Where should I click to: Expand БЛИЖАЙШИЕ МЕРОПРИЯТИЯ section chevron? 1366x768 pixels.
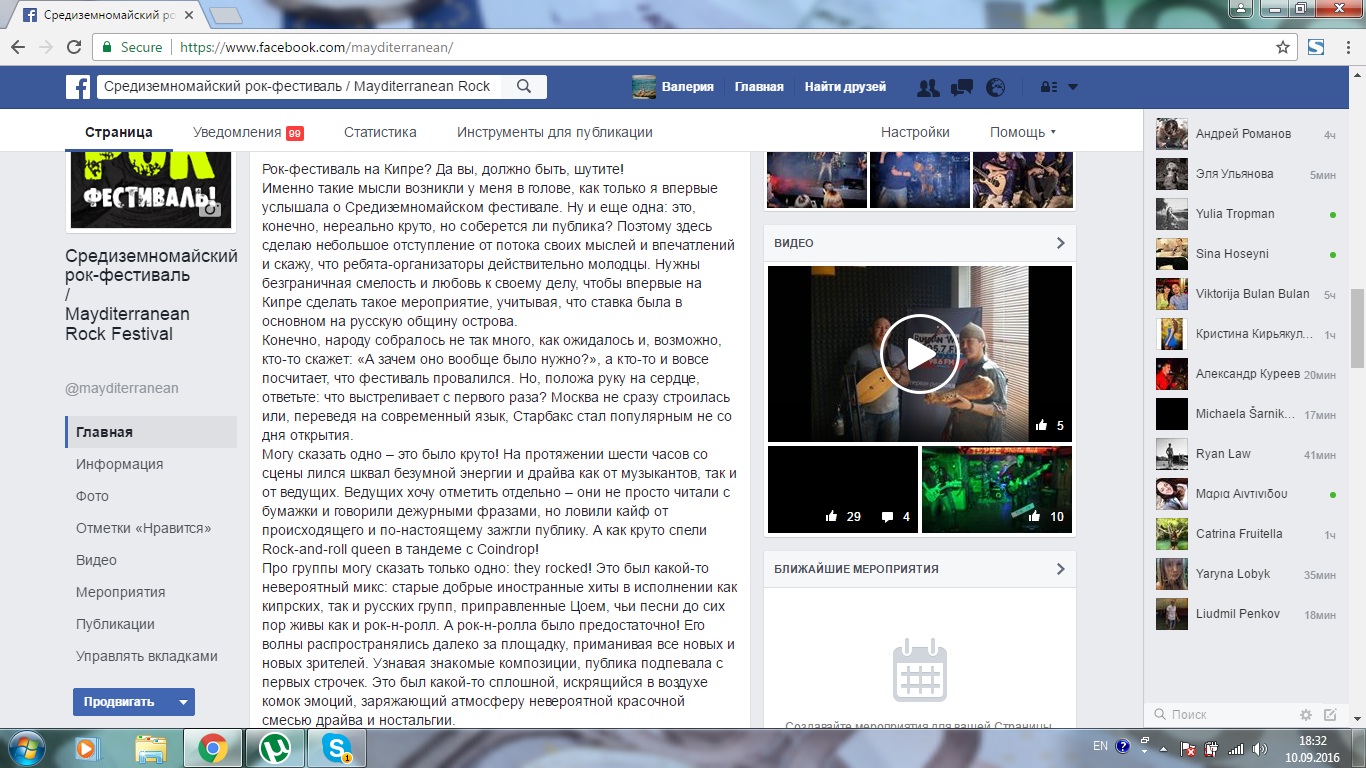click(1061, 569)
